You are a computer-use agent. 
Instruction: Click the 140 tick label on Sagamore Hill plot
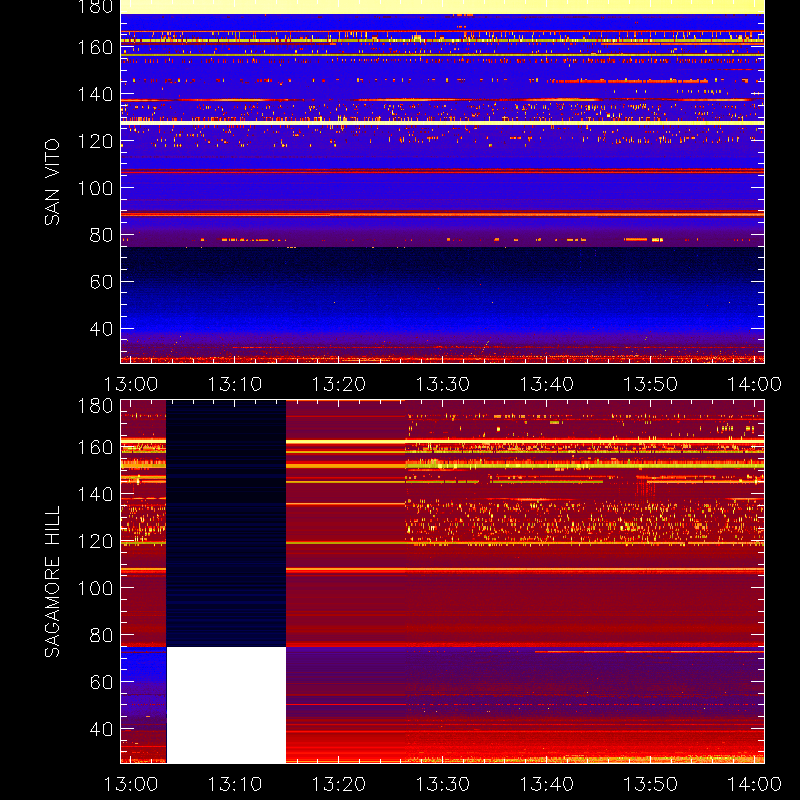coord(95,494)
